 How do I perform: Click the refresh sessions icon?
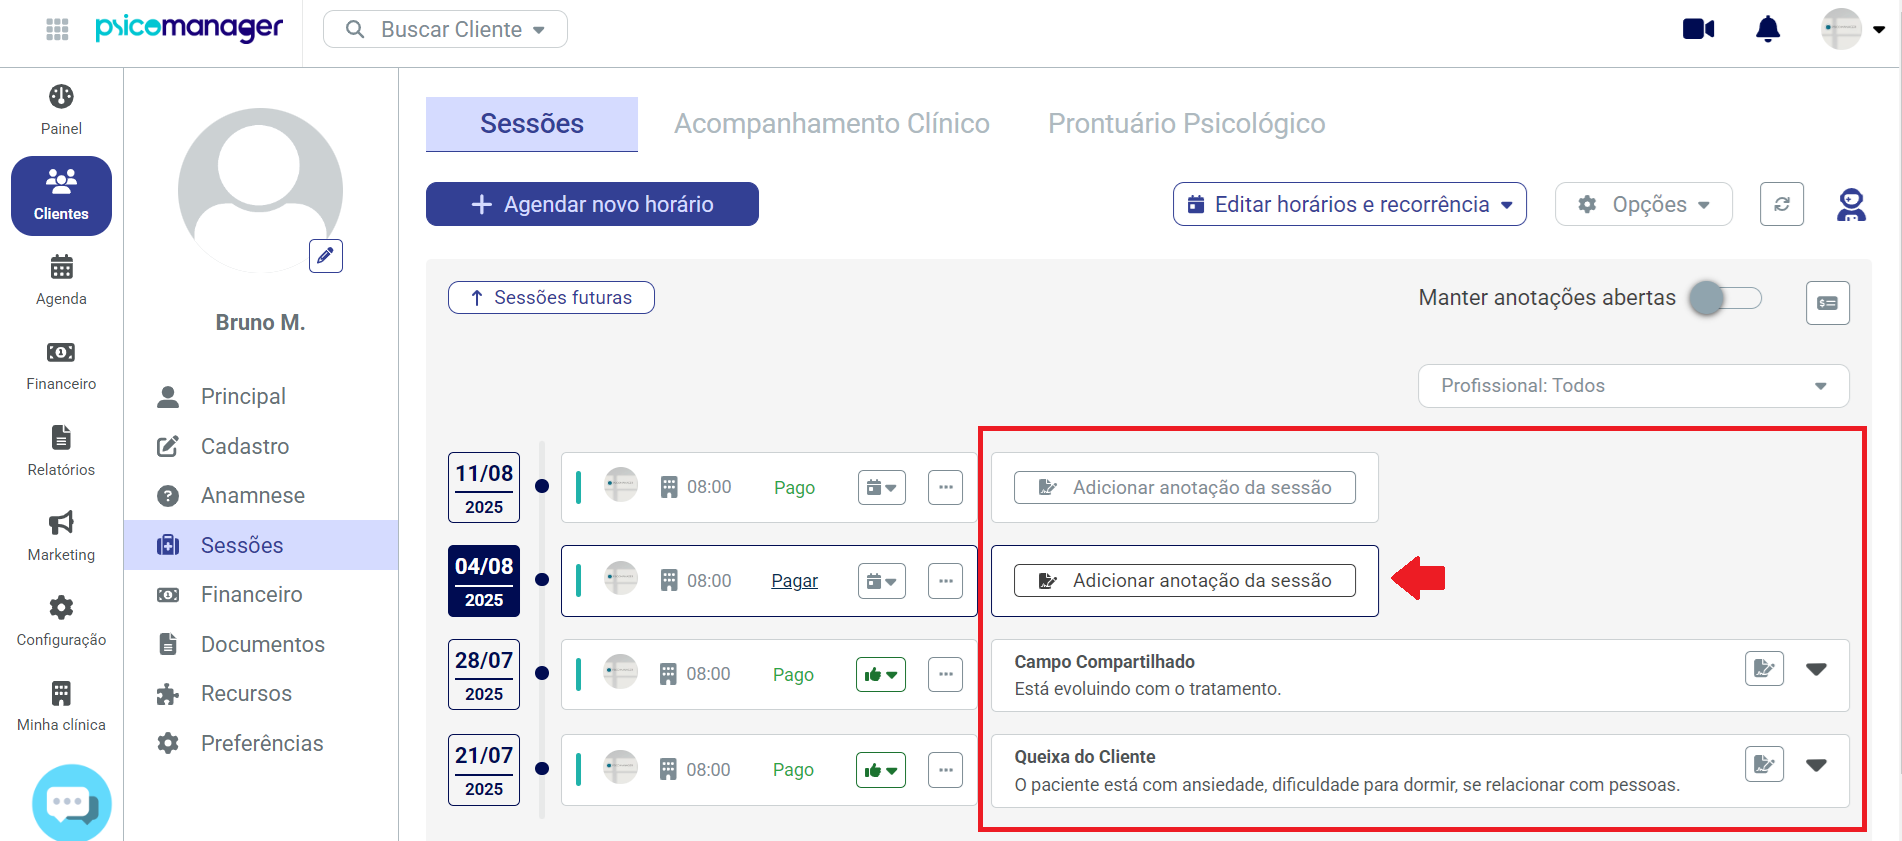point(1782,204)
